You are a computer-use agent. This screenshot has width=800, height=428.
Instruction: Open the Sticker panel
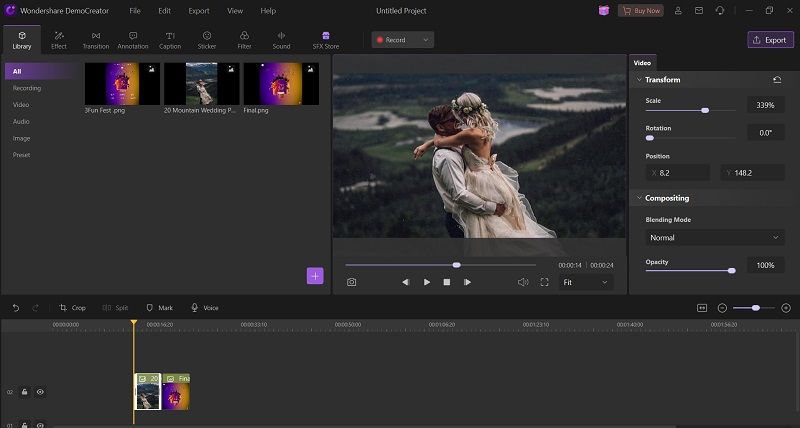coord(207,40)
